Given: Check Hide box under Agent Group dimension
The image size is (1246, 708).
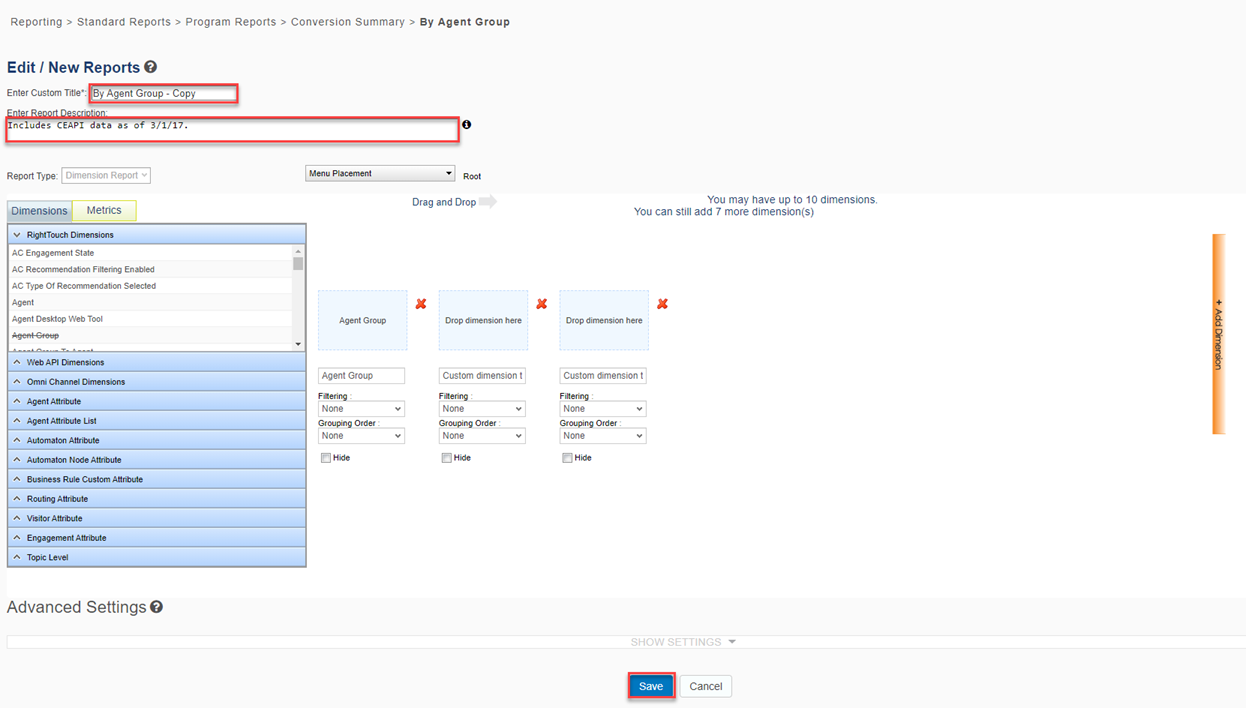Looking at the screenshot, I should [x=326, y=458].
